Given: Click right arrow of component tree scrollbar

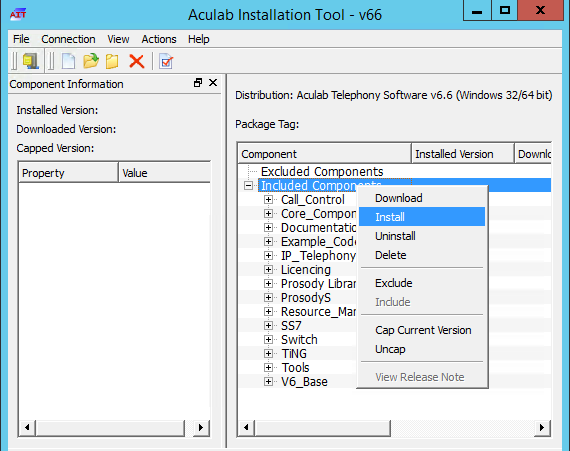Looking at the screenshot, I should (x=542, y=427).
